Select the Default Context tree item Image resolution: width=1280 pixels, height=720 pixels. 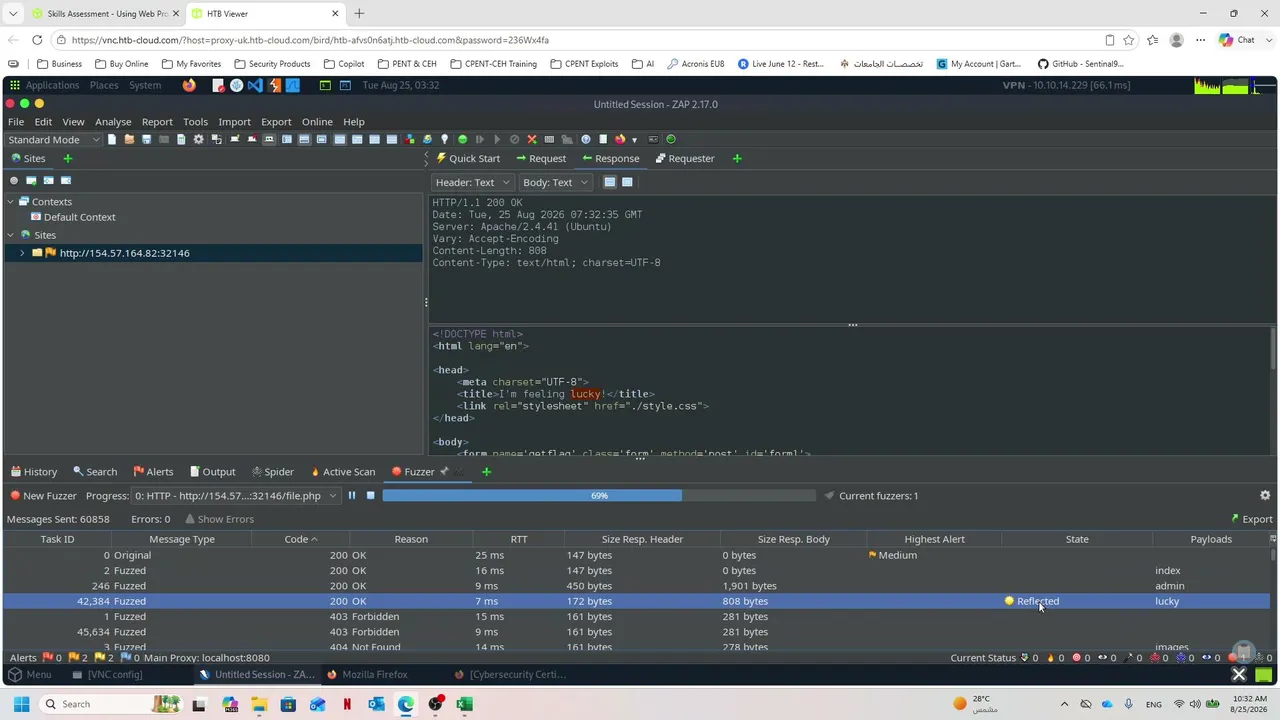tap(79, 217)
